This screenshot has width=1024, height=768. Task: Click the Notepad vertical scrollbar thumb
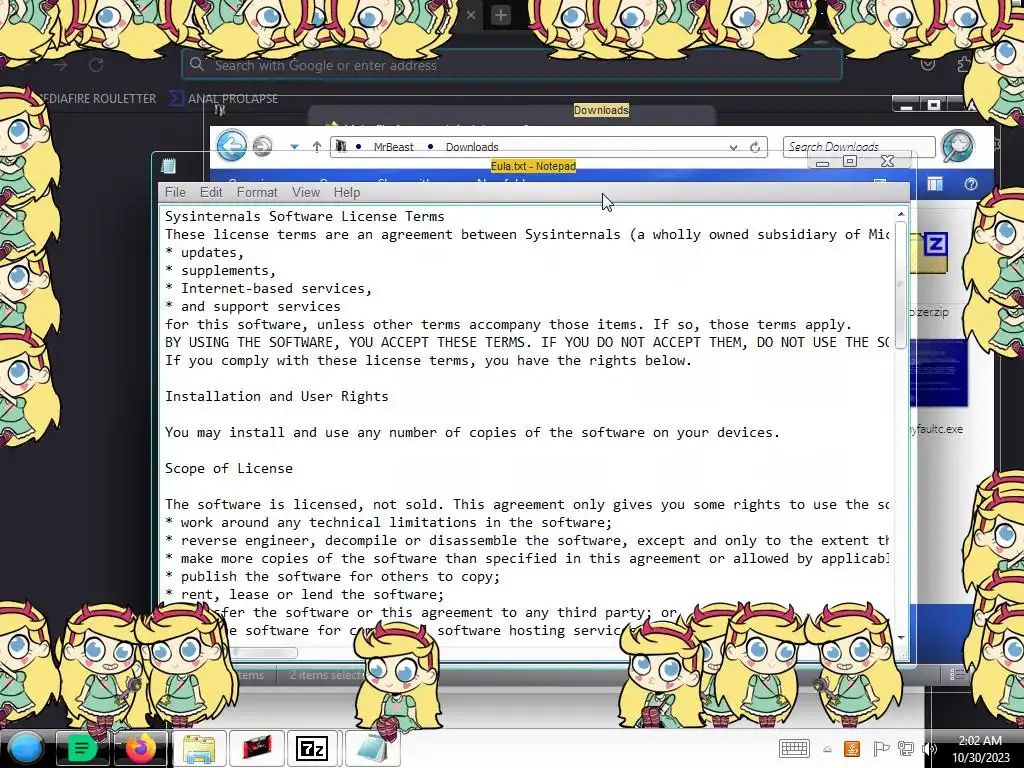coord(901,285)
